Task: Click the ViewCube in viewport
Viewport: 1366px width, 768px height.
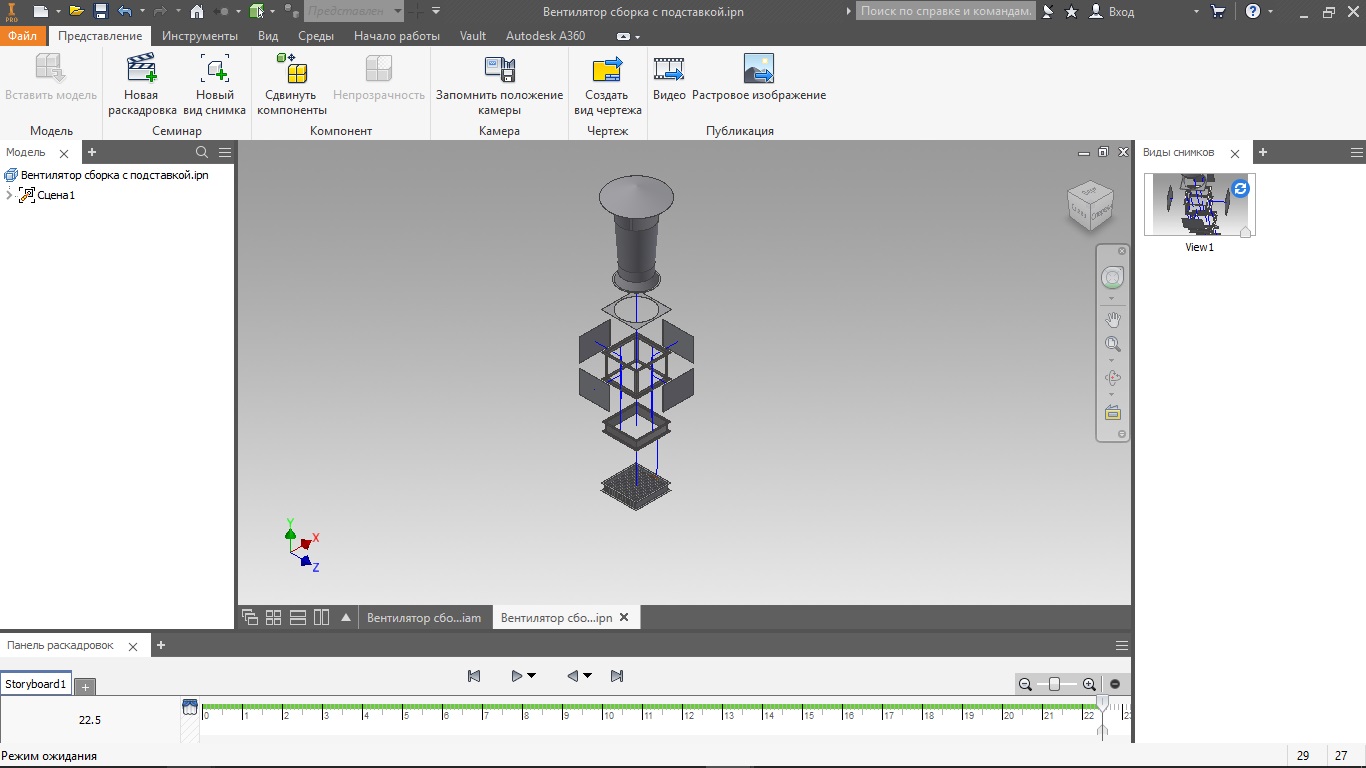Action: pyautogui.click(x=1090, y=206)
